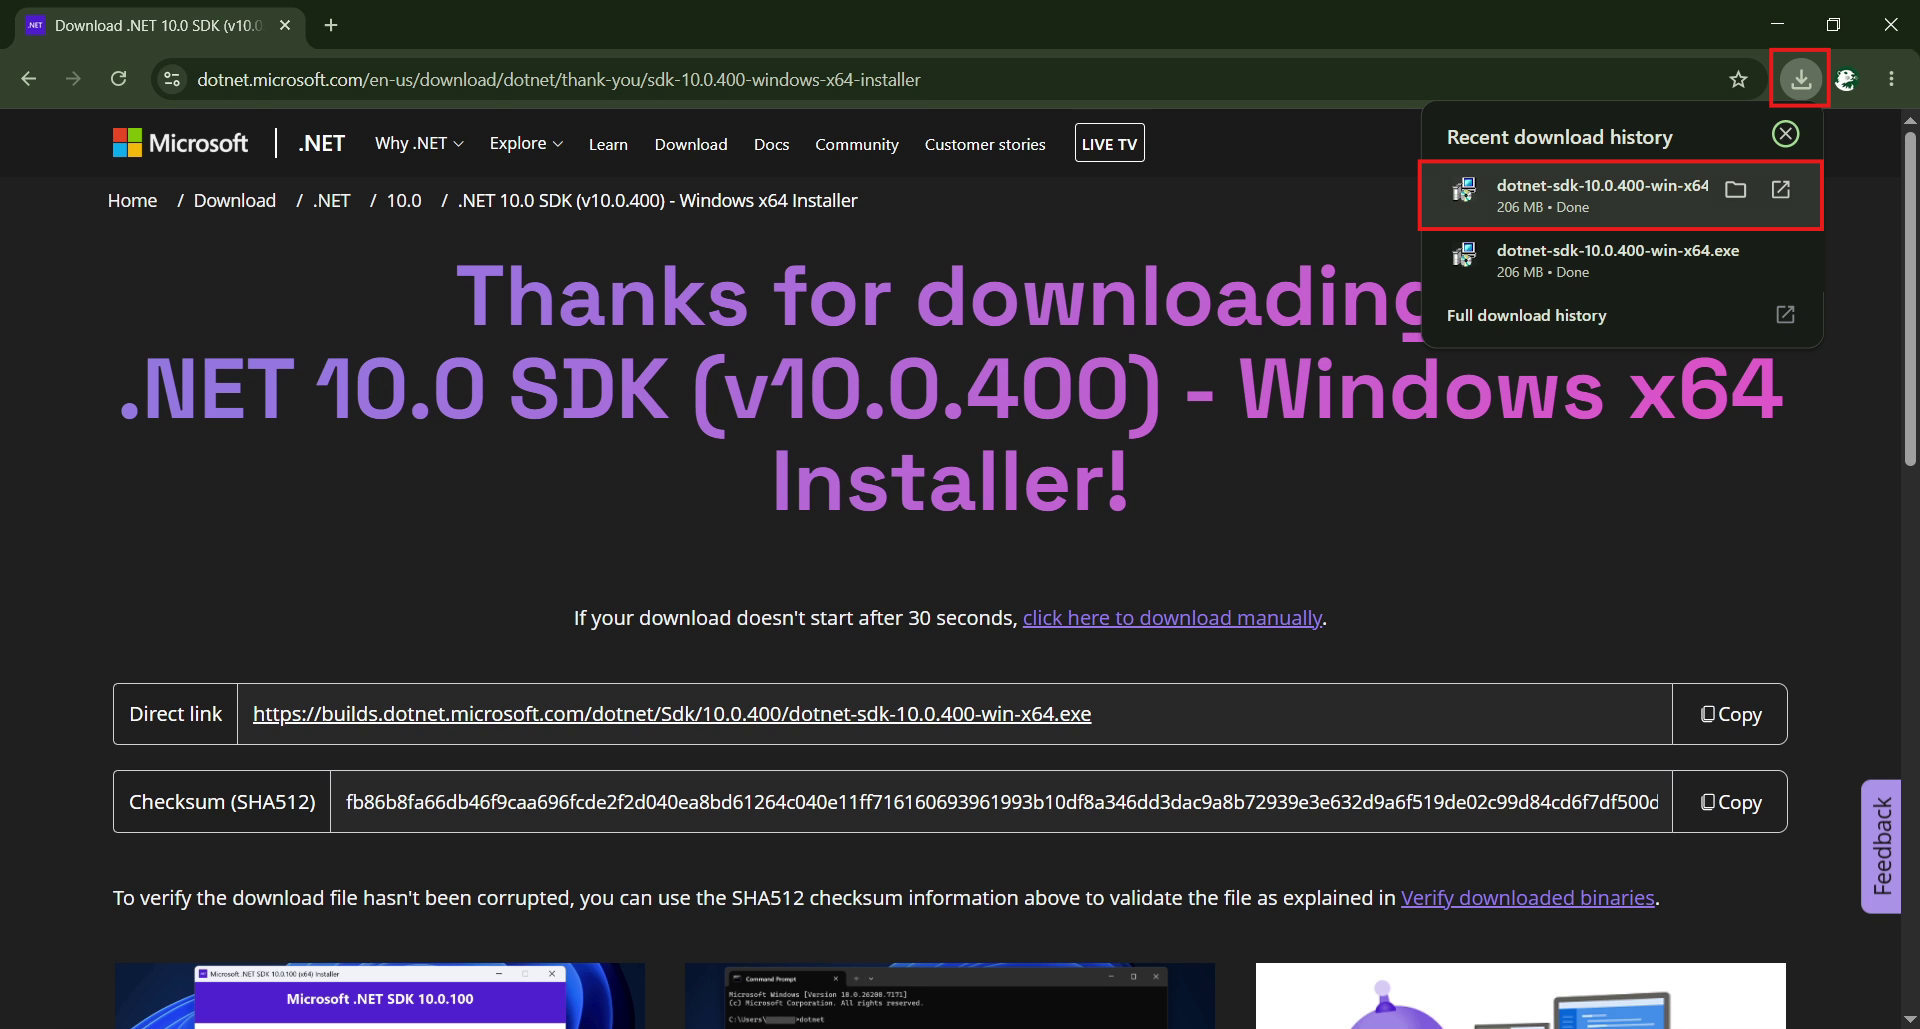The height and width of the screenshot is (1029, 1920).
Task: Click the browser forward arrow
Action: 73,79
